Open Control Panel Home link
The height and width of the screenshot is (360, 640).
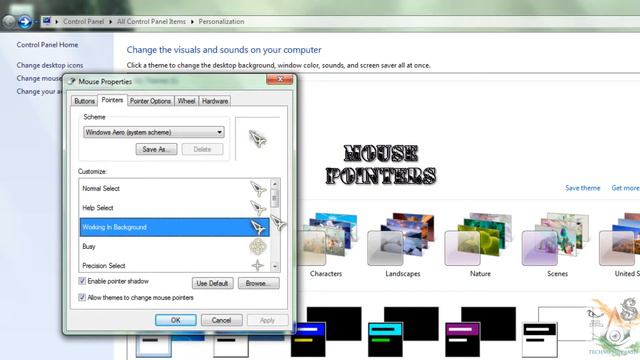coord(47,45)
